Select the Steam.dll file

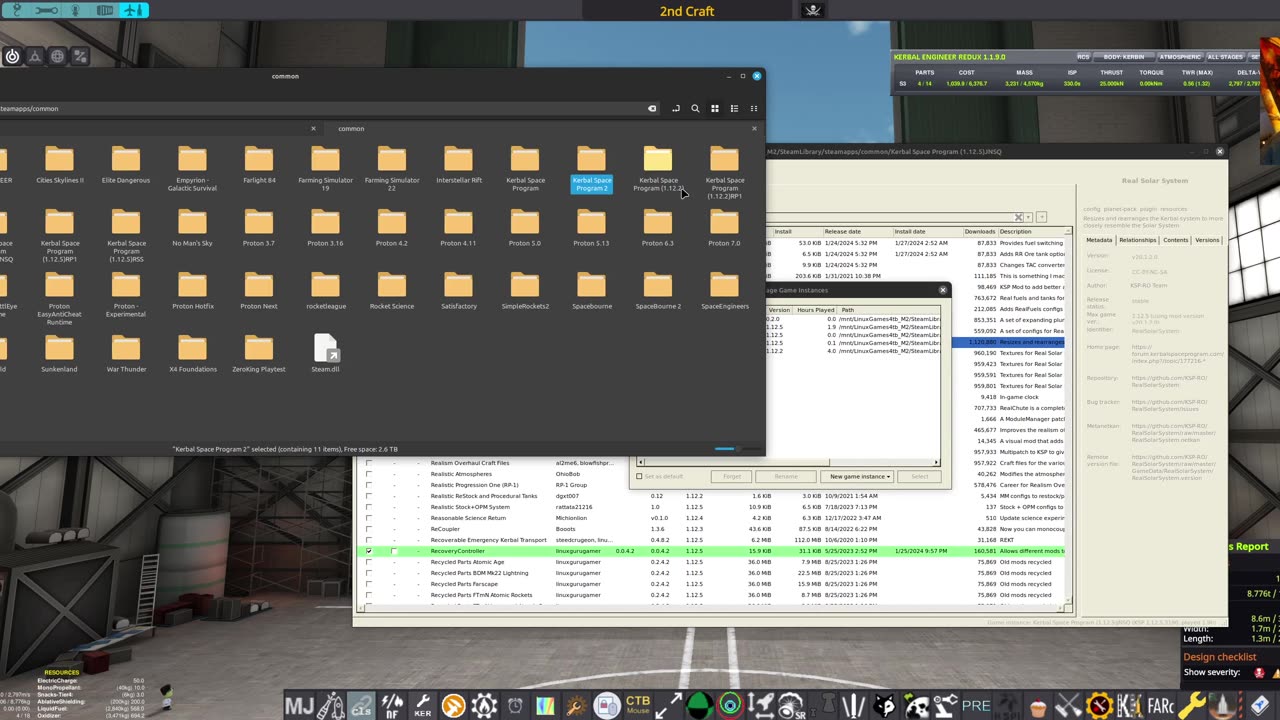coord(326,355)
